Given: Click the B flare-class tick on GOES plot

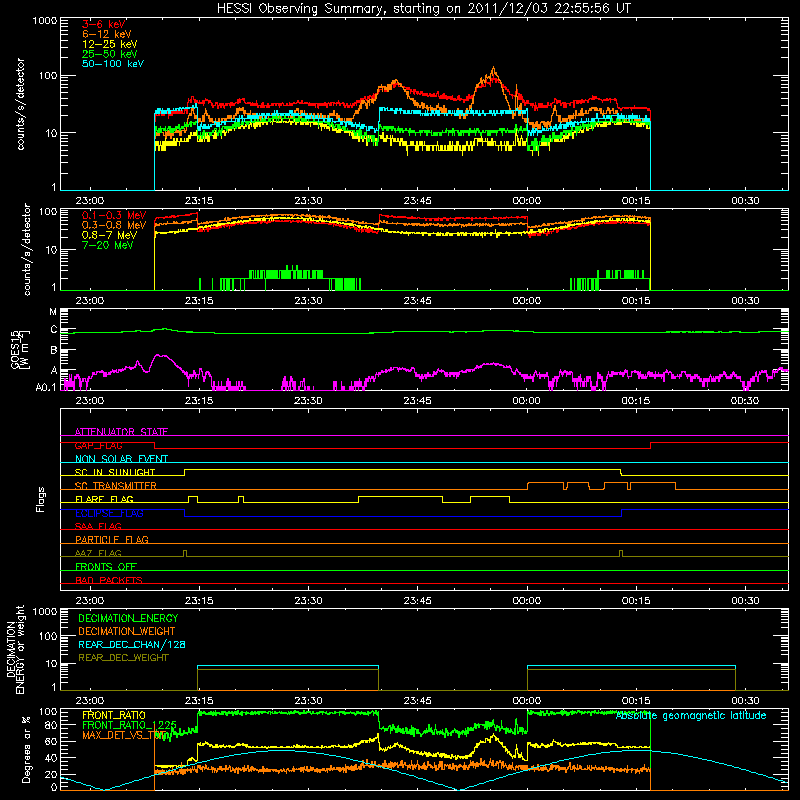Looking at the screenshot, I should coord(54,351).
